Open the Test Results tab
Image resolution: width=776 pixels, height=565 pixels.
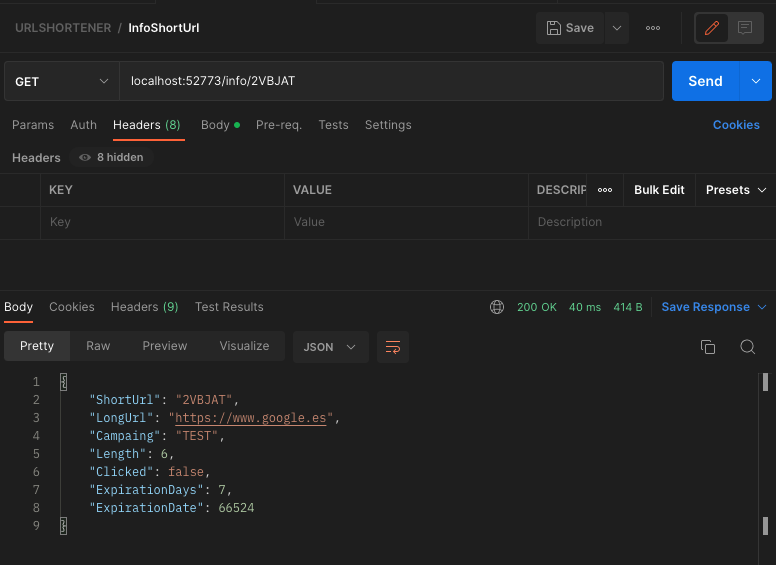click(229, 307)
